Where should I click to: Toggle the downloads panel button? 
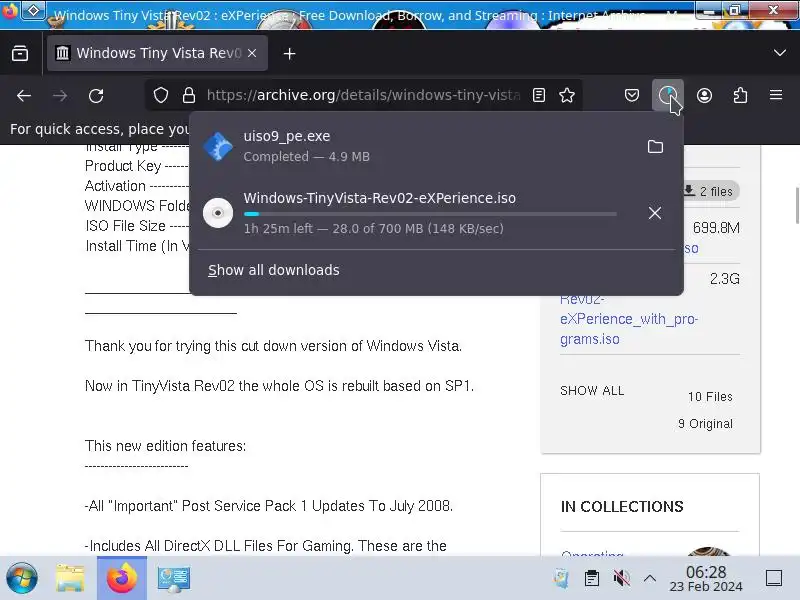coord(667,95)
